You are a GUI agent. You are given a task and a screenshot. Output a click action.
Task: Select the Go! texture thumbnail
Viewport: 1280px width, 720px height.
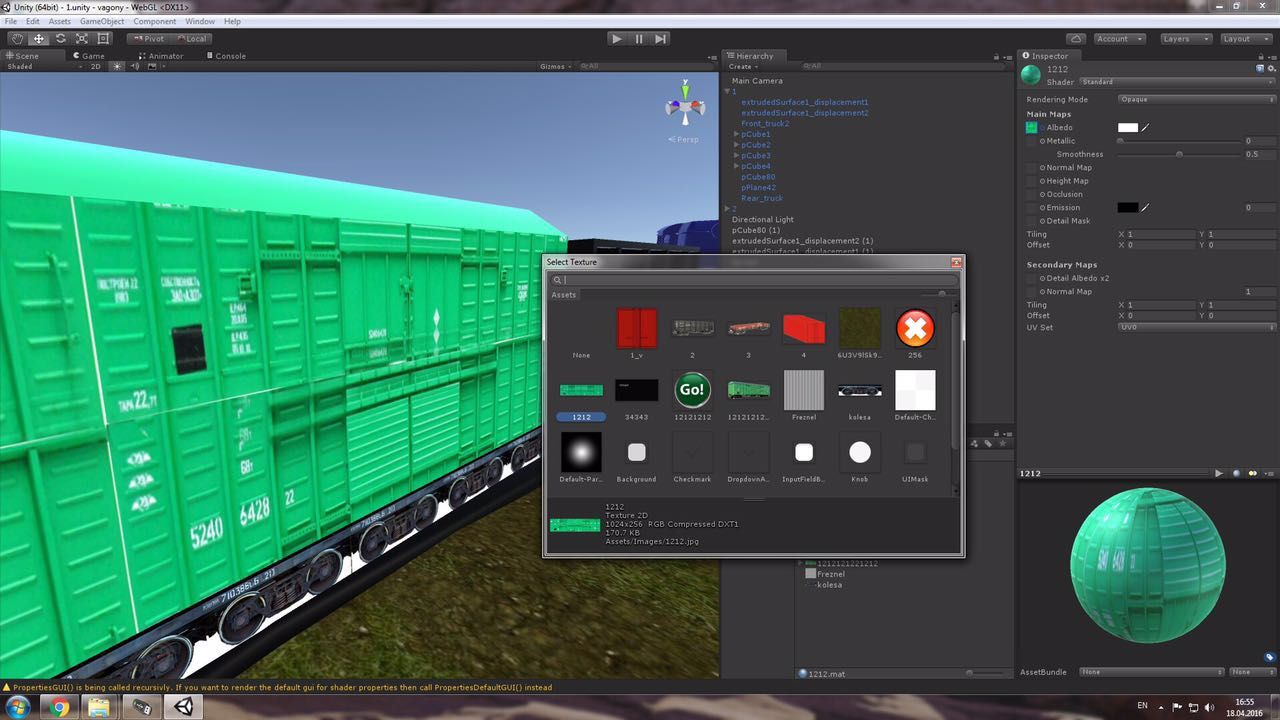[x=691, y=390]
